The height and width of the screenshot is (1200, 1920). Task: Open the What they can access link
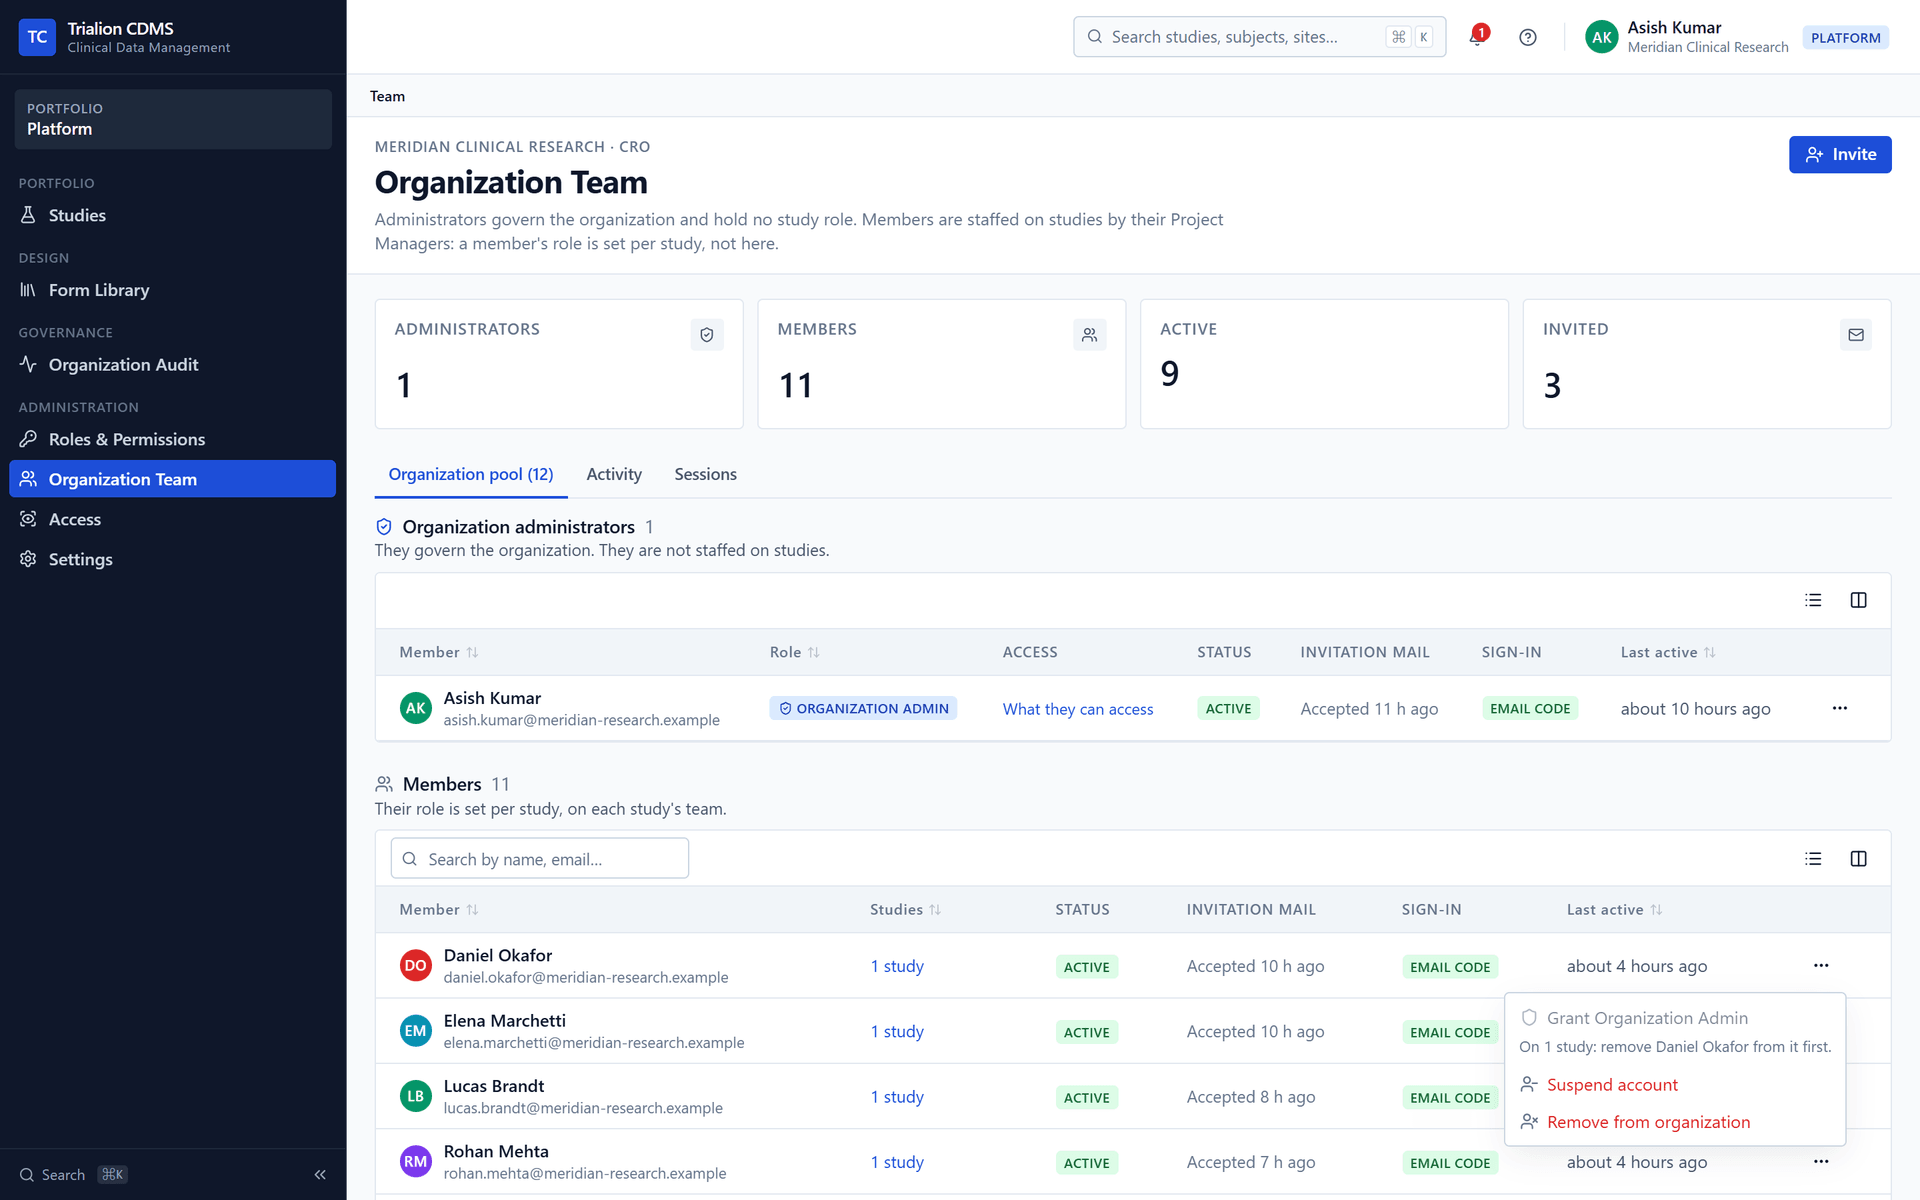[1077, 709]
